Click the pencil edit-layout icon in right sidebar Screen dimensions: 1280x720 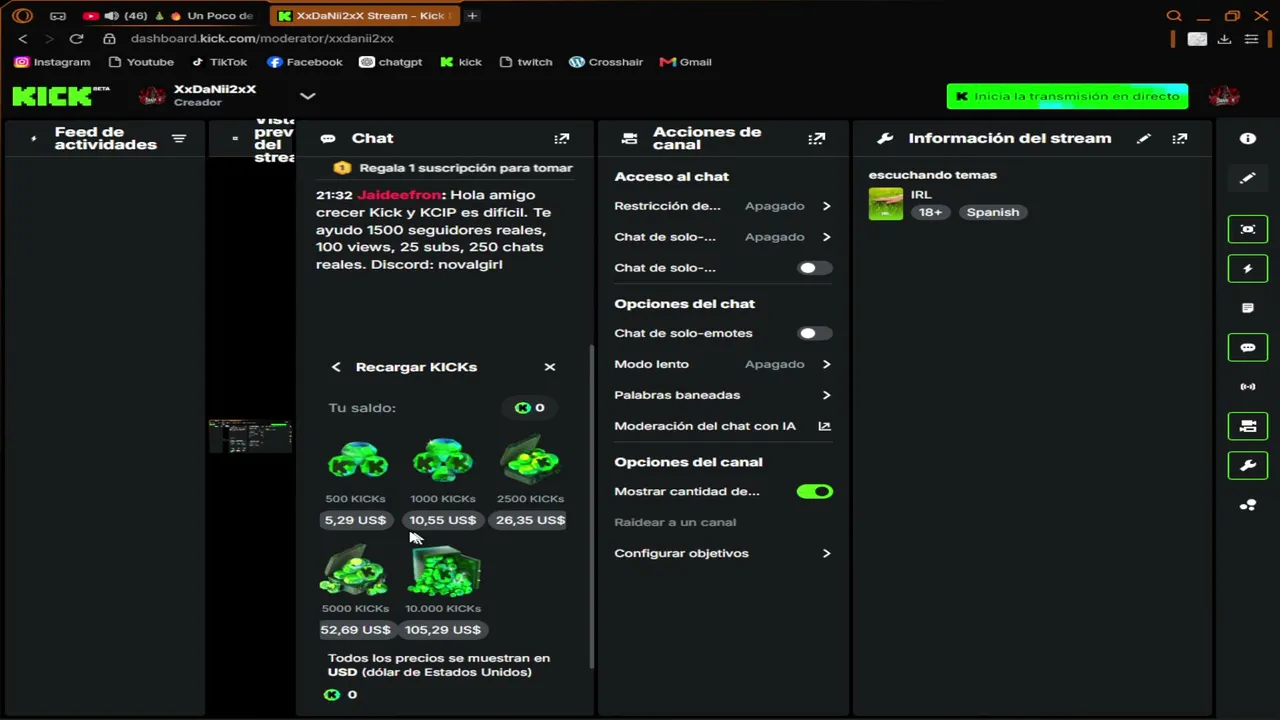pos(1247,178)
